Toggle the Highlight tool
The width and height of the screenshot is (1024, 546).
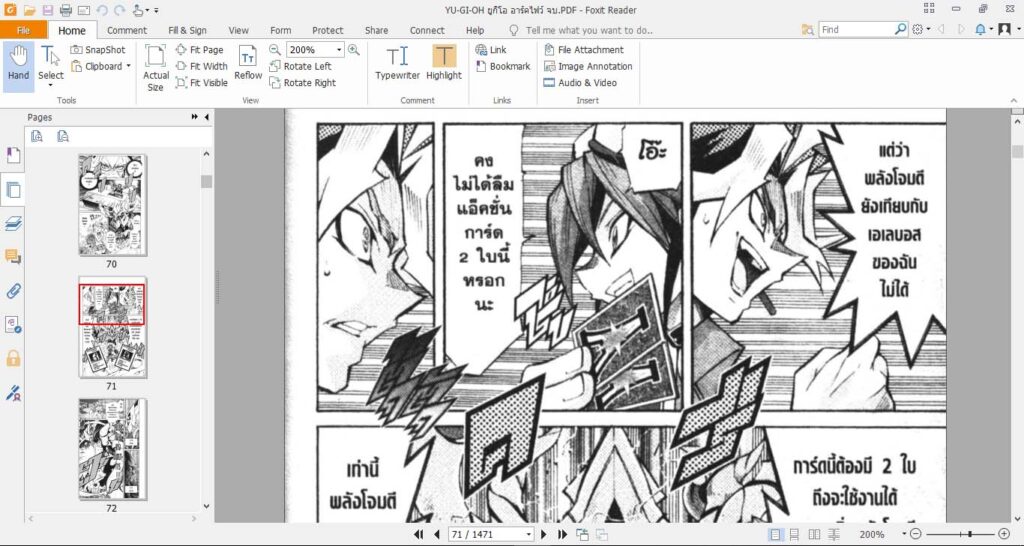tap(444, 63)
